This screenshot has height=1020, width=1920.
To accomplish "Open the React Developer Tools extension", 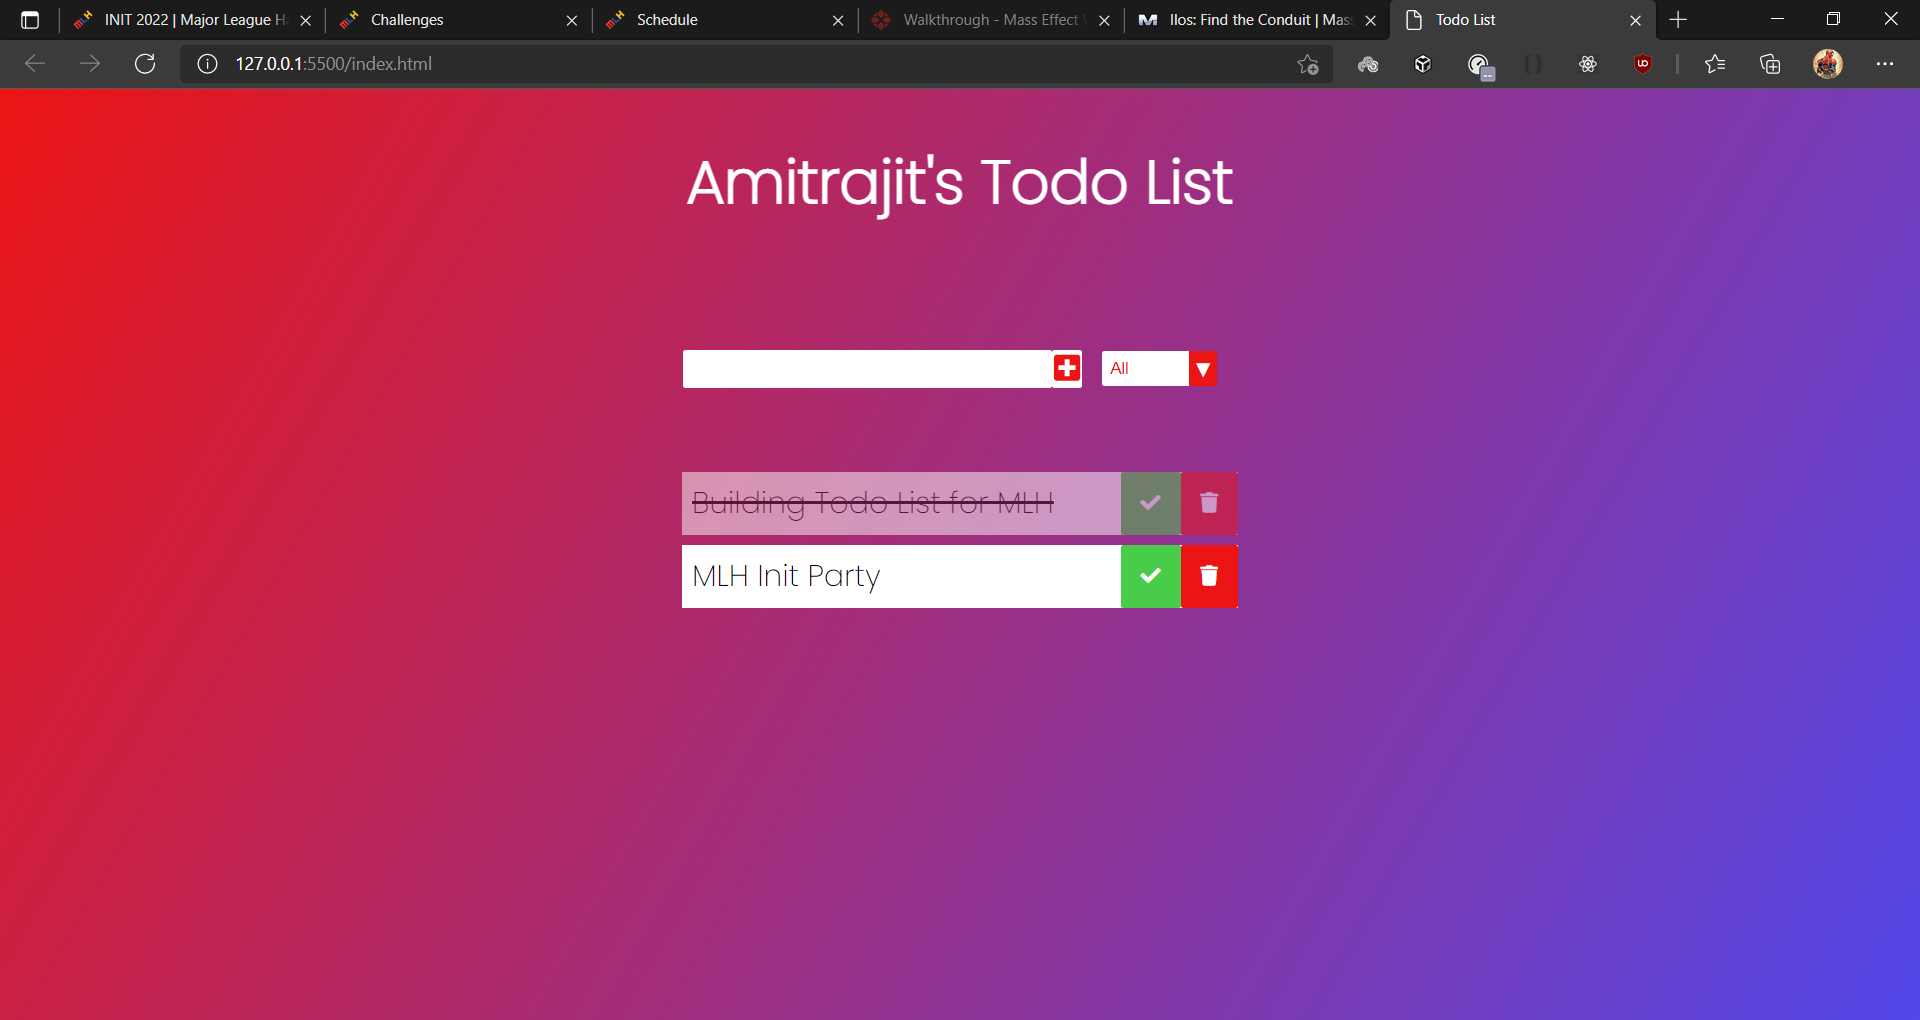I will click(1588, 64).
